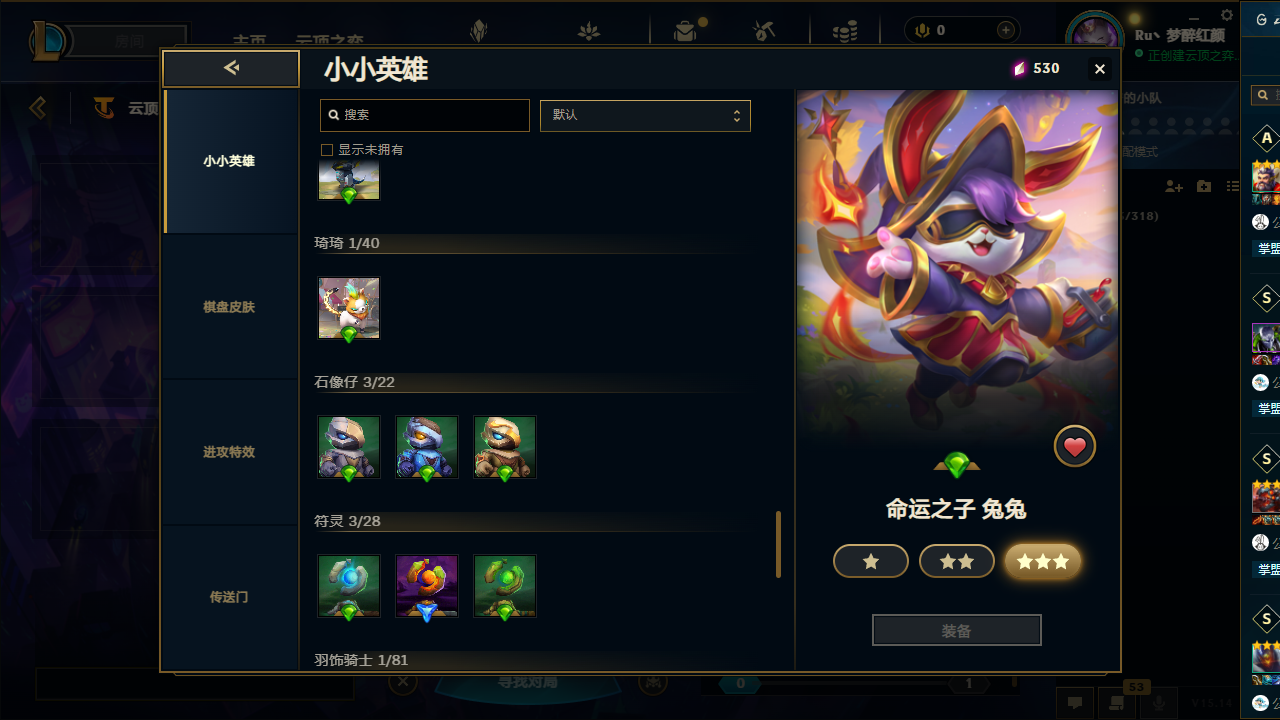This screenshot has height=720, width=1280.
Task: Click the back arrow button
Action: 231,68
